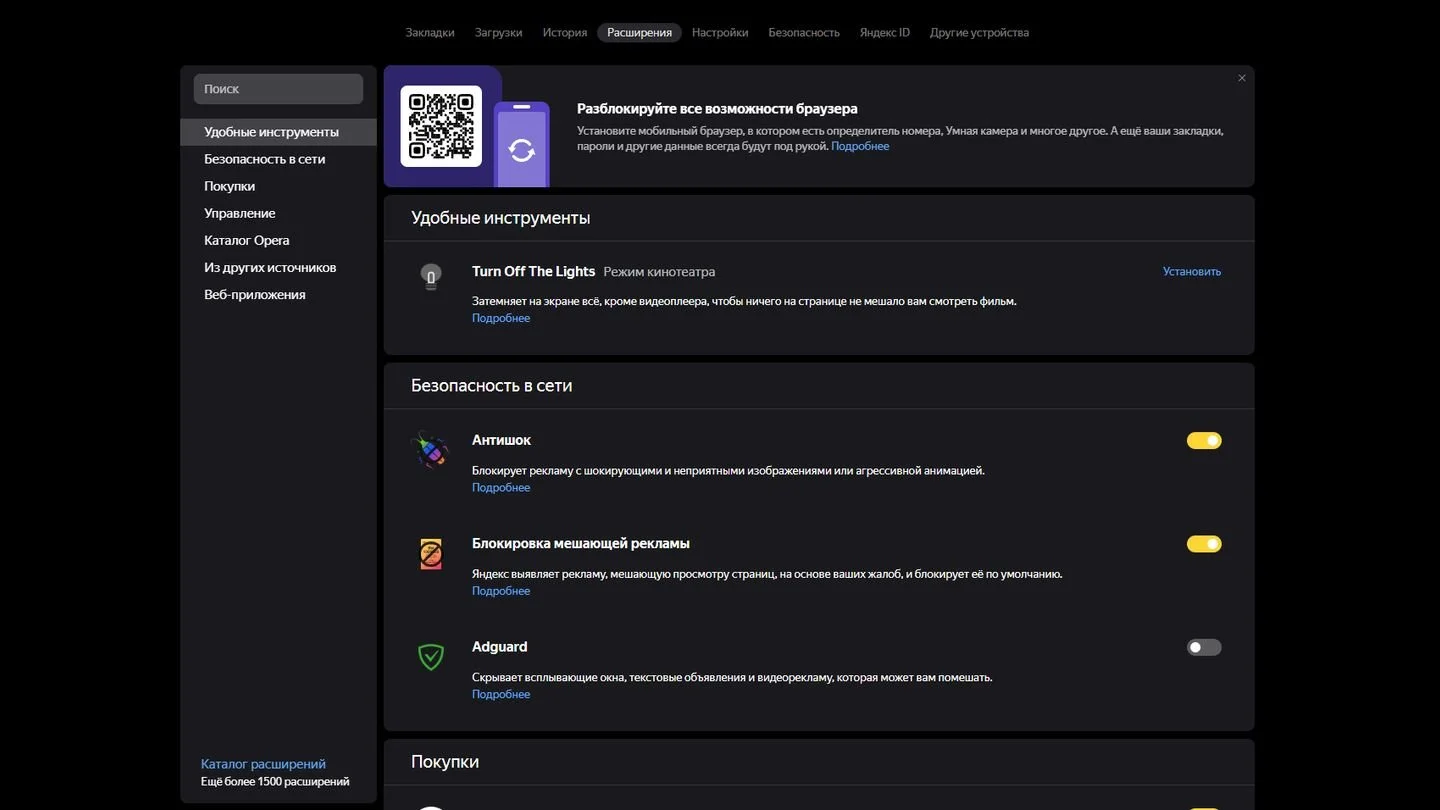Click the Adguard green shield icon
Screen dimensions: 1440x810
(x=431, y=657)
